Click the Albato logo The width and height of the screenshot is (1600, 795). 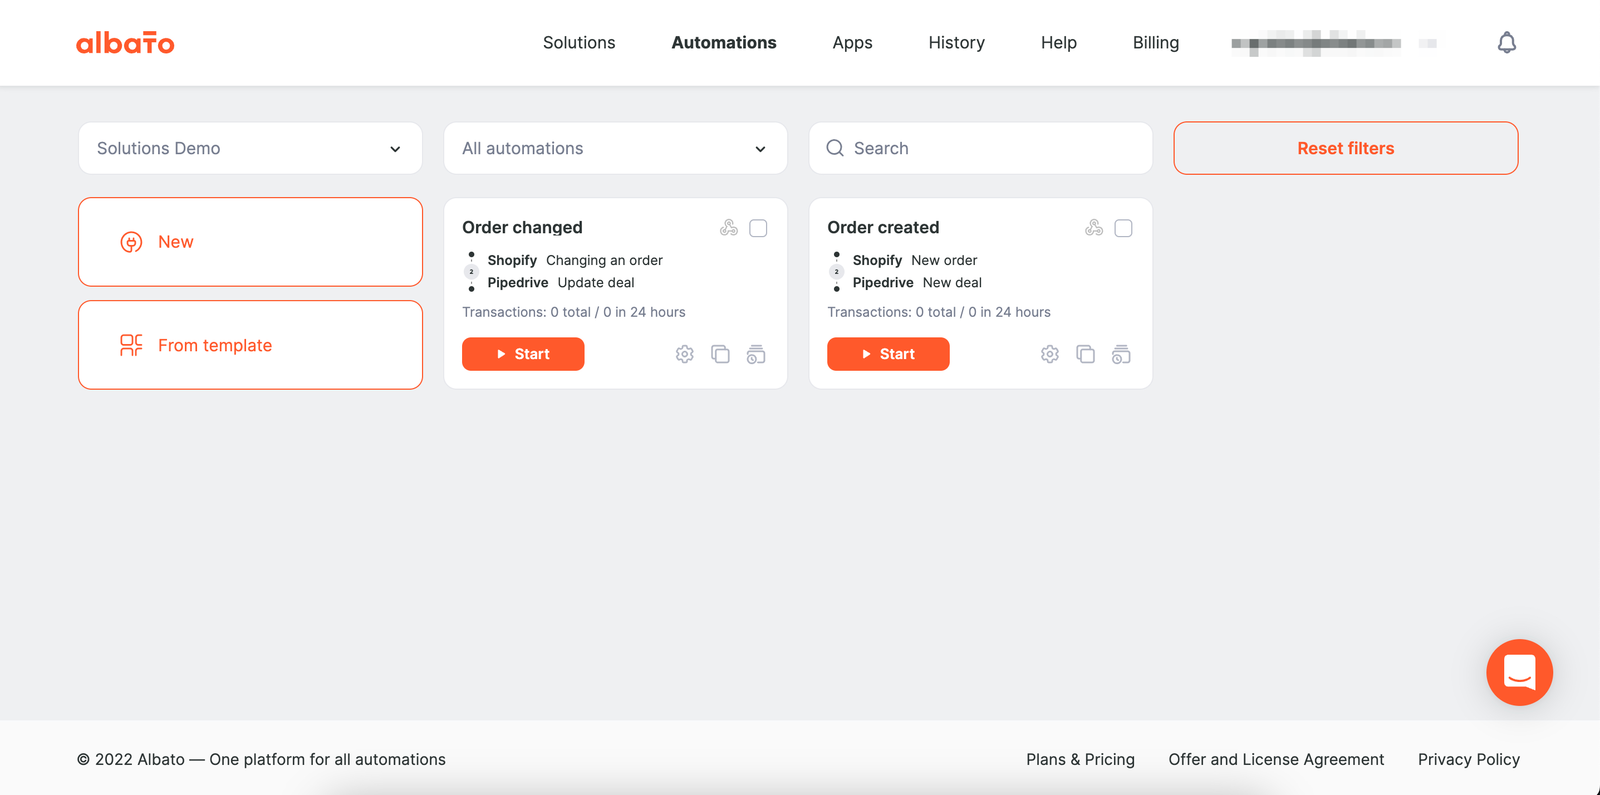point(125,43)
